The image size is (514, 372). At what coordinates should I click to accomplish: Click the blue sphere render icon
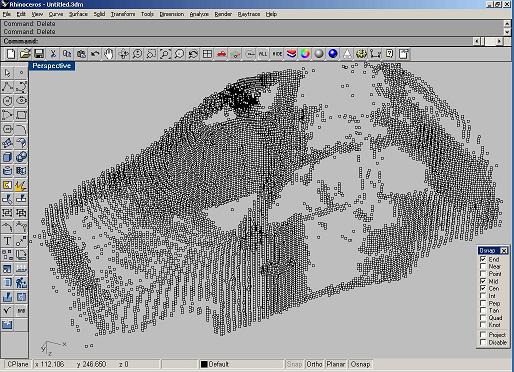pyautogui.click(x=333, y=54)
